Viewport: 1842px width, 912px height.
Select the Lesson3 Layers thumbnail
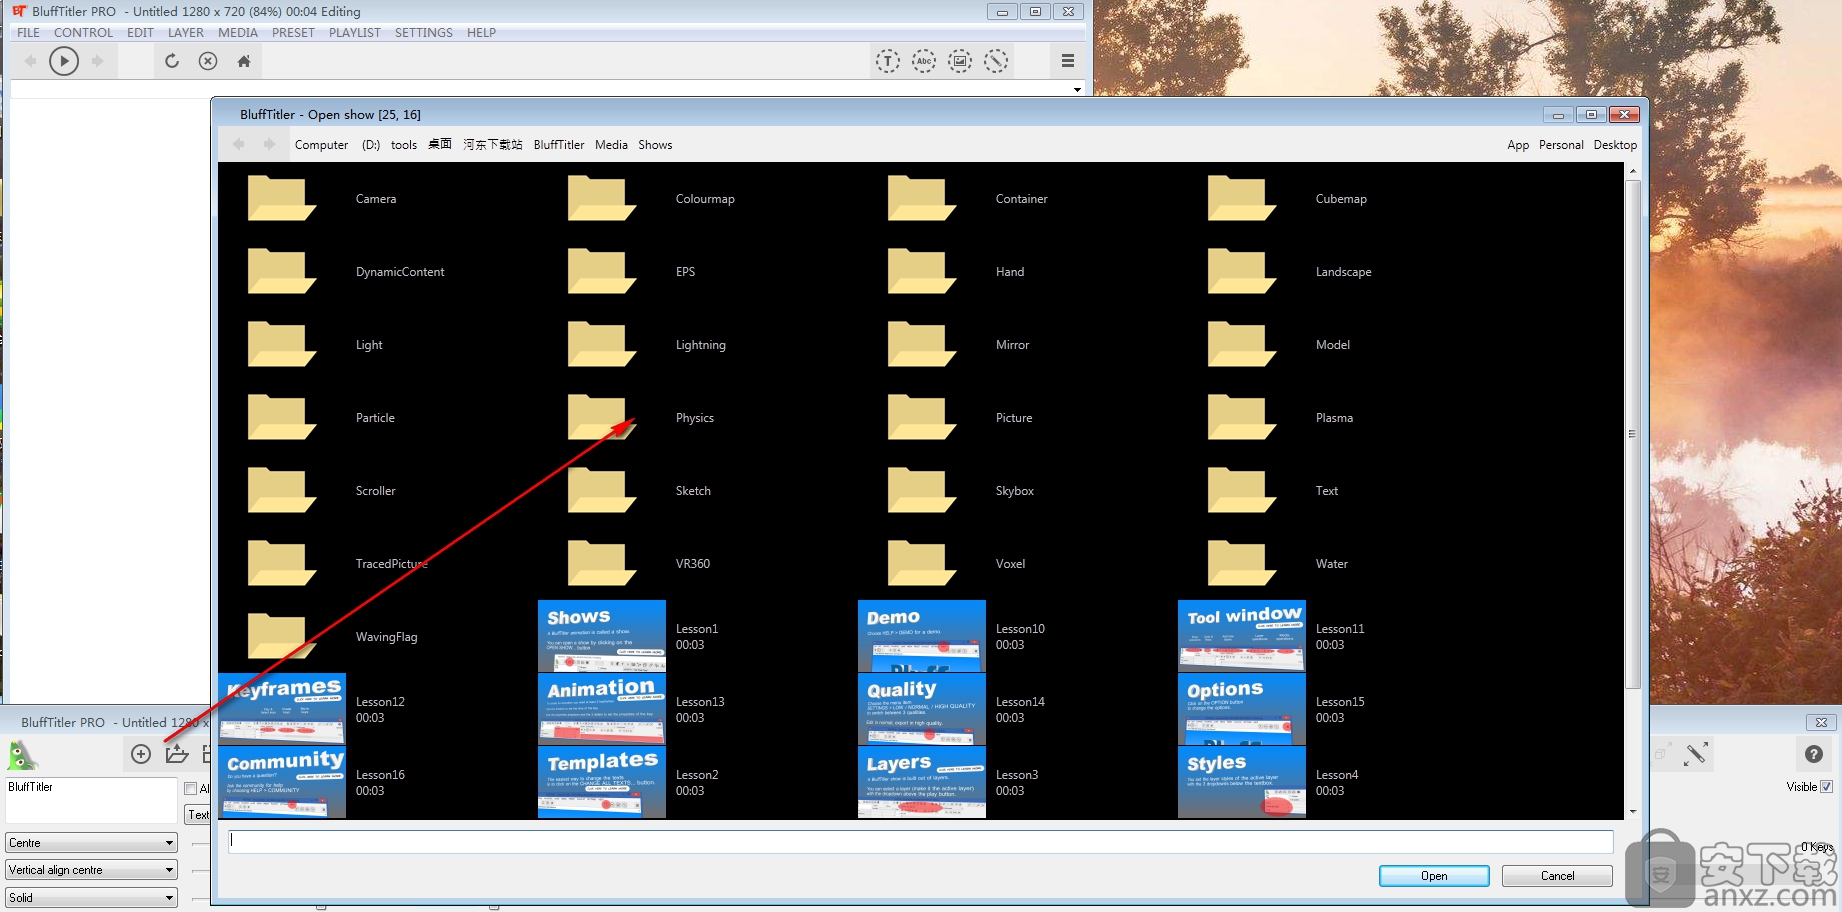[x=922, y=782]
